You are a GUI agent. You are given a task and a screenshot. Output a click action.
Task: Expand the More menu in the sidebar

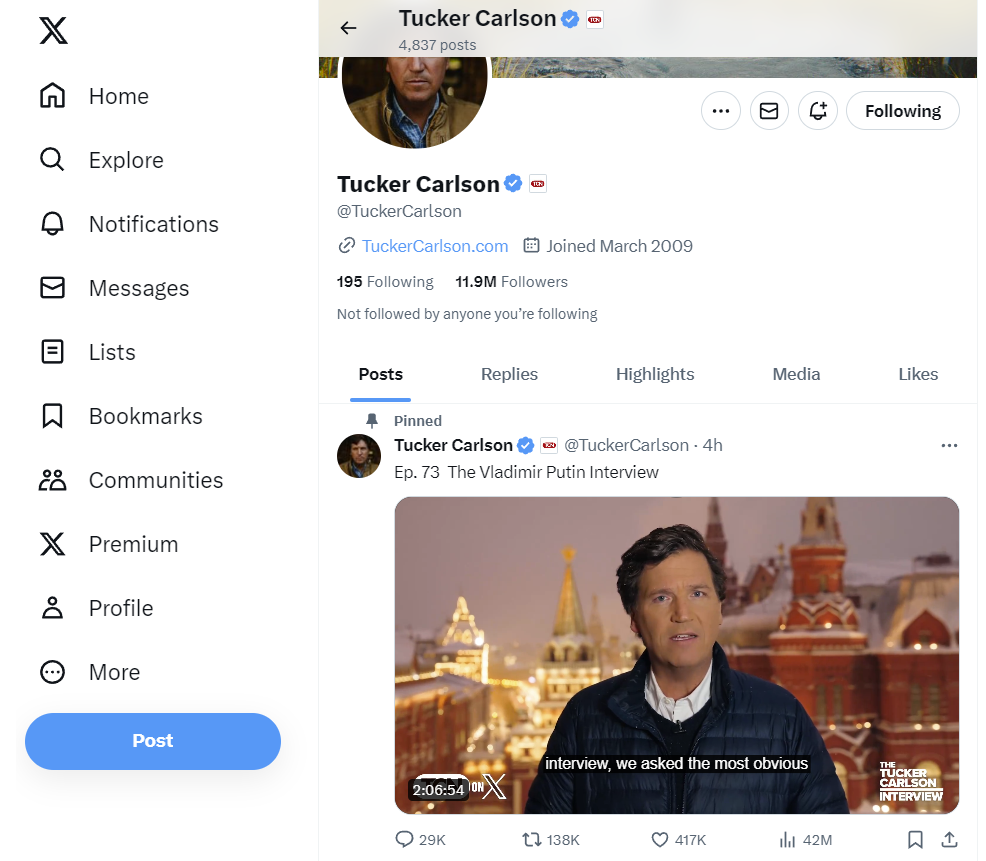click(x=90, y=672)
